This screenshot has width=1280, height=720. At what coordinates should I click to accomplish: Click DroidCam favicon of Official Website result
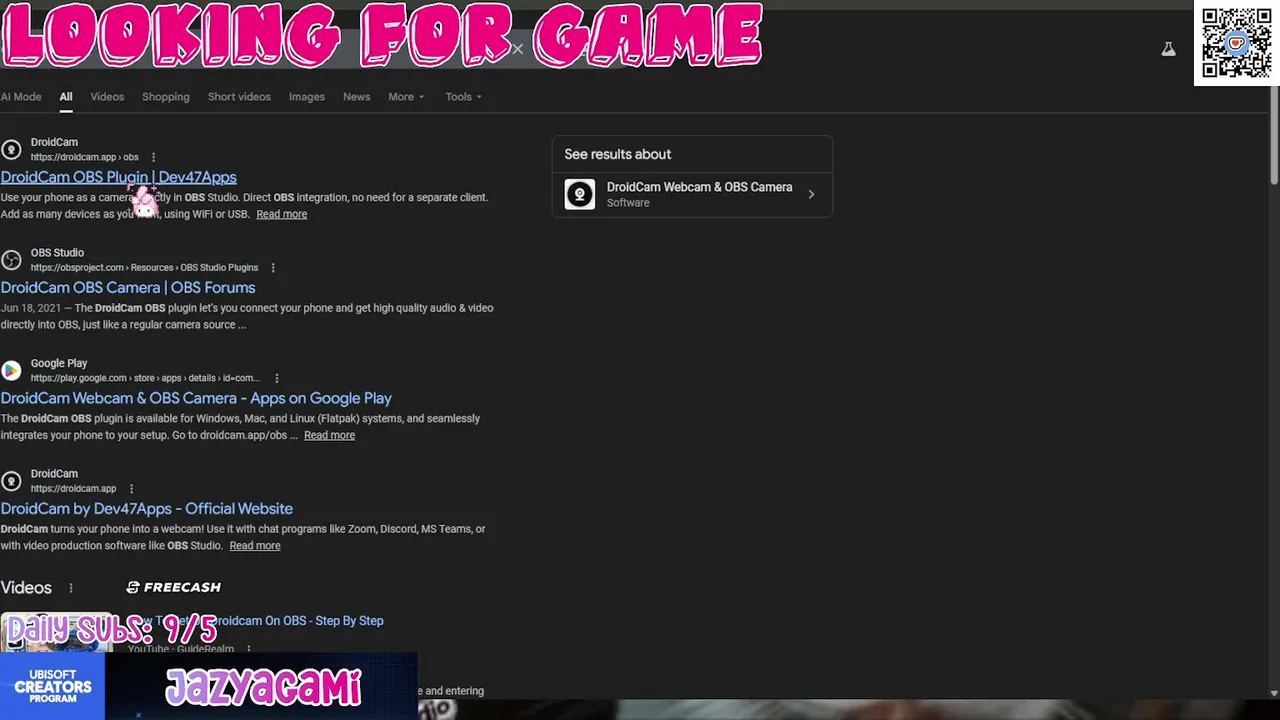11,481
